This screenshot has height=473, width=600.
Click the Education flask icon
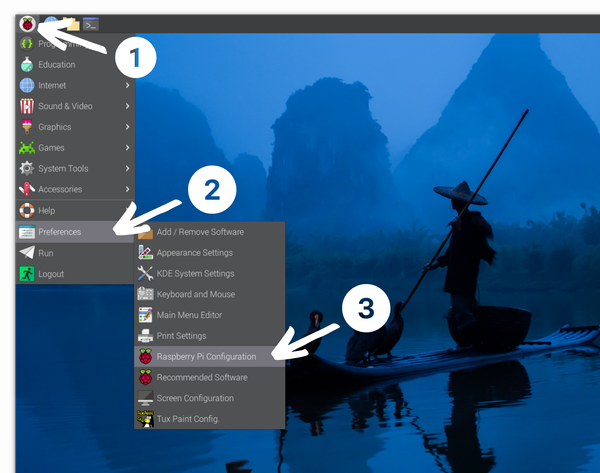(x=27, y=65)
